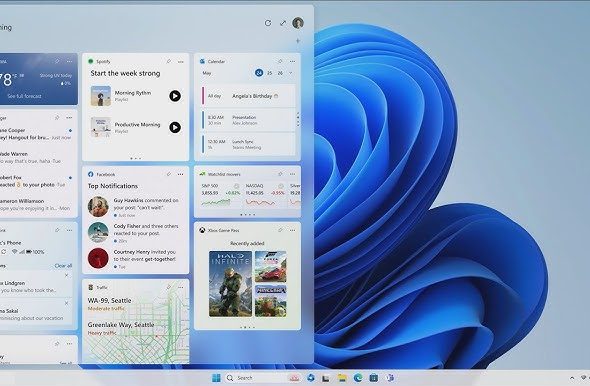
Task: Pin the Calendar widget
Action: pos(280,61)
